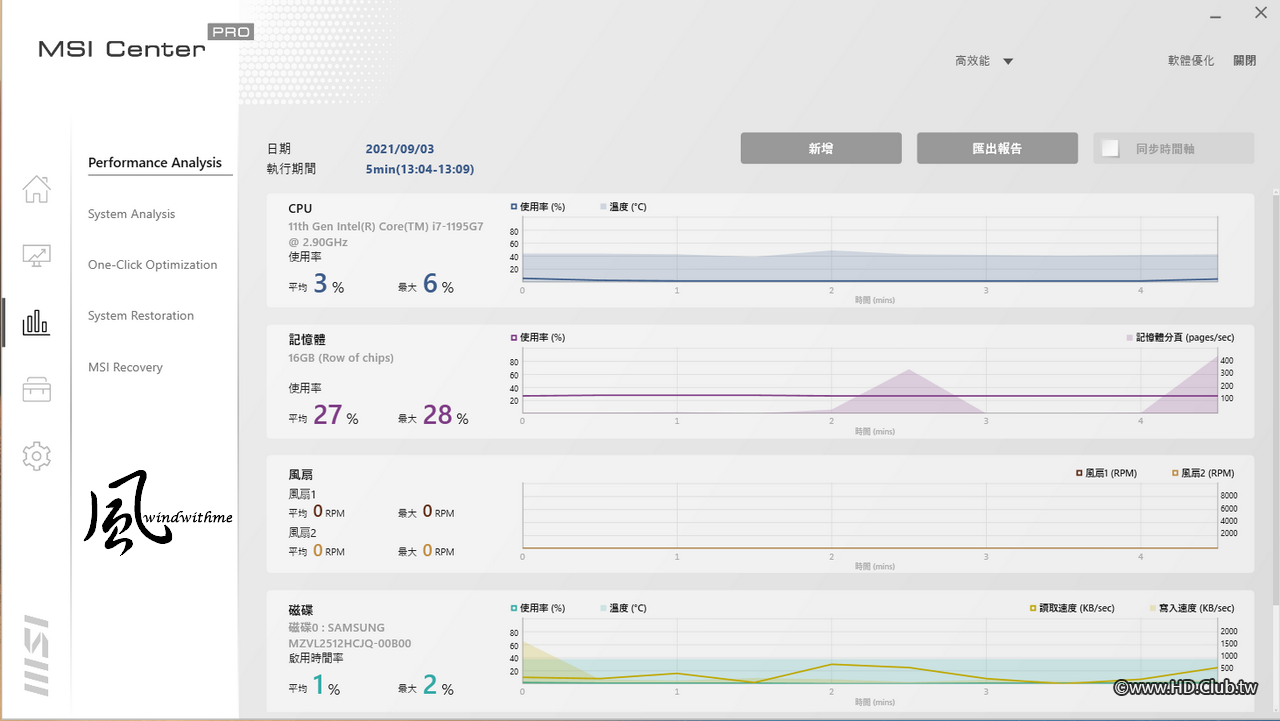Click the vertical scrollbar of the report
Screen dimensions: 1280x721
(1275, 397)
